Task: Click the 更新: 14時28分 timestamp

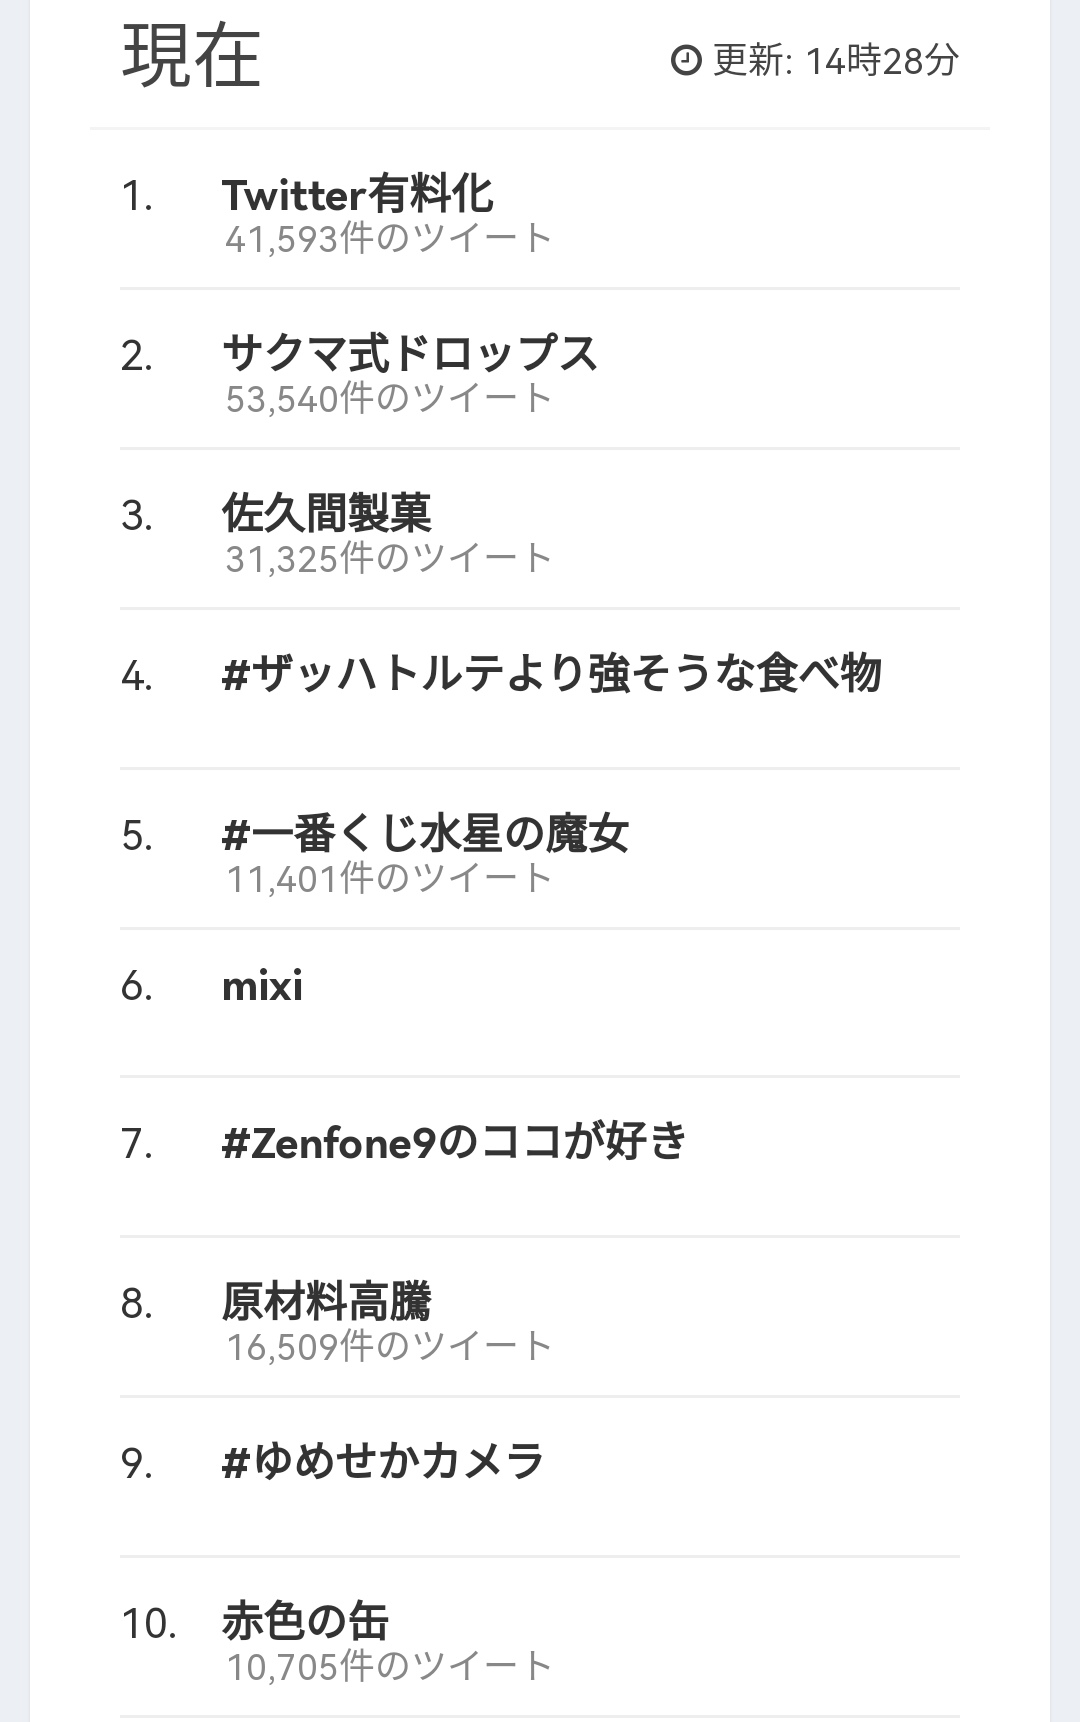Action: (x=836, y=61)
